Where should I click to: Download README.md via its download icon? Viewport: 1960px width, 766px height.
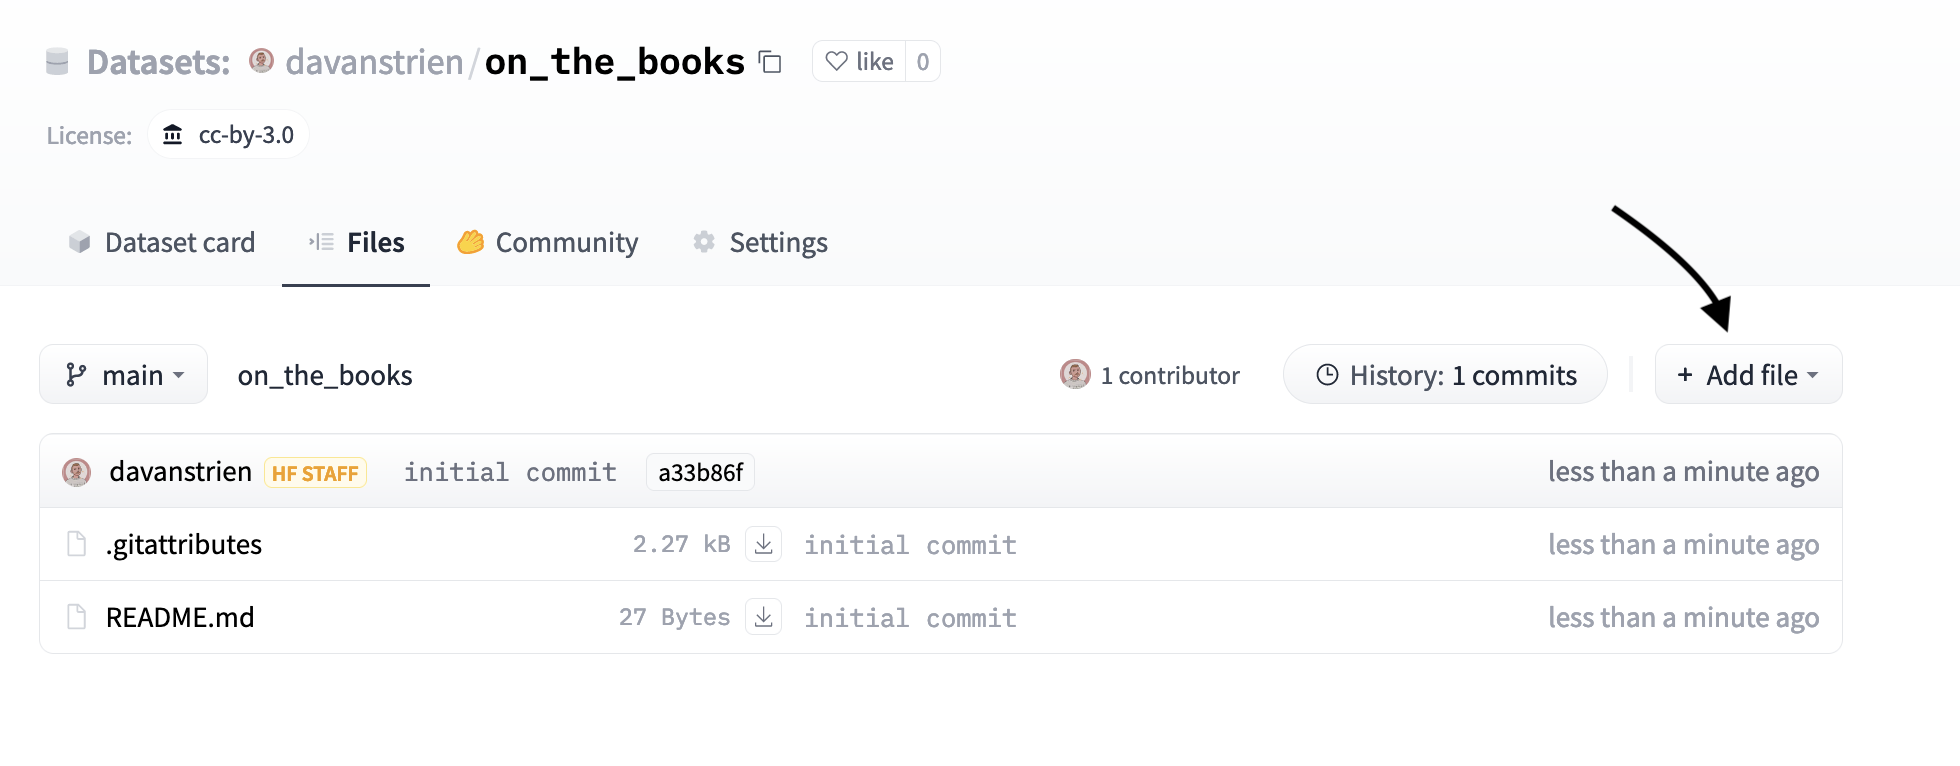pyautogui.click(x=764, y=617)
